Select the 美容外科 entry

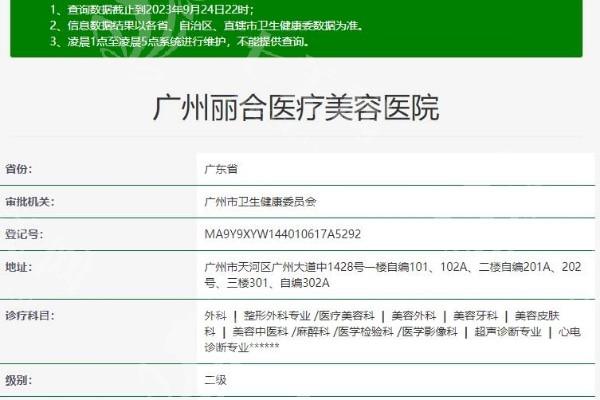point(414,316)
